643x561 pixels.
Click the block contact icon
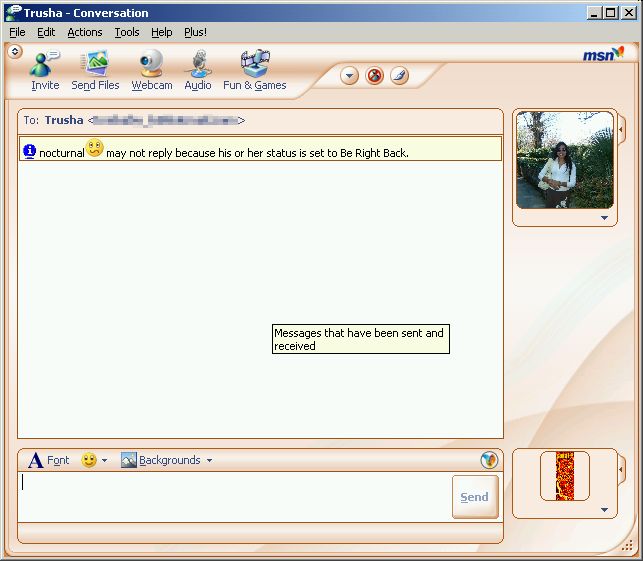375,76
